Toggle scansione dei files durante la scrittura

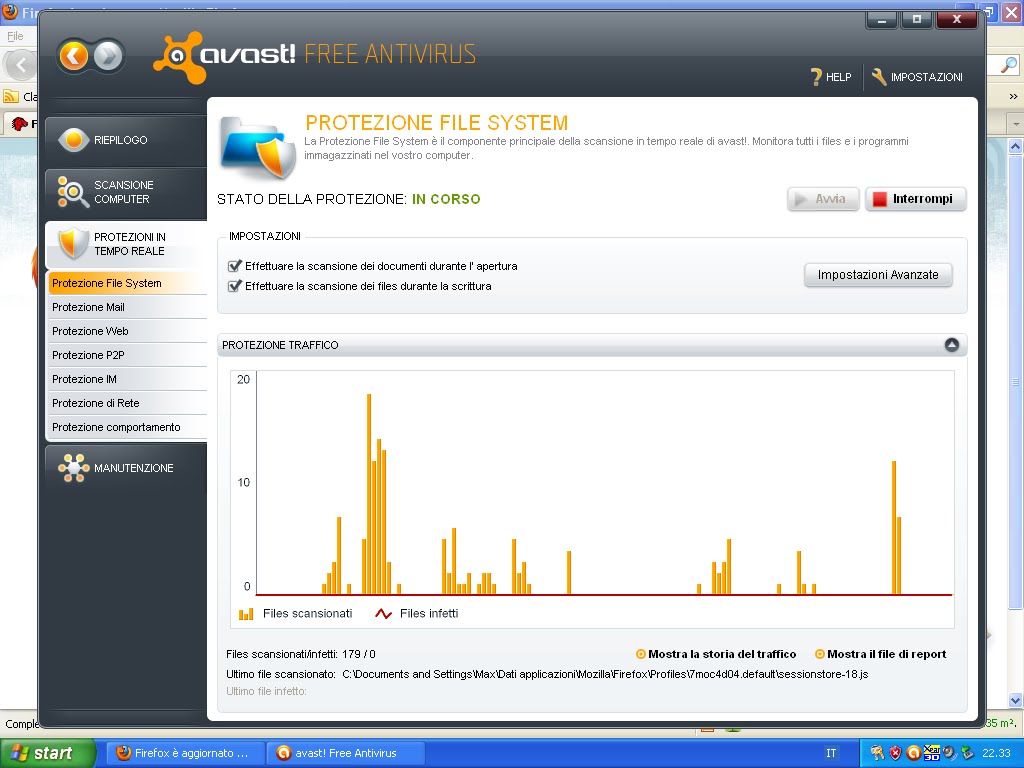click(x=234, y=286)
